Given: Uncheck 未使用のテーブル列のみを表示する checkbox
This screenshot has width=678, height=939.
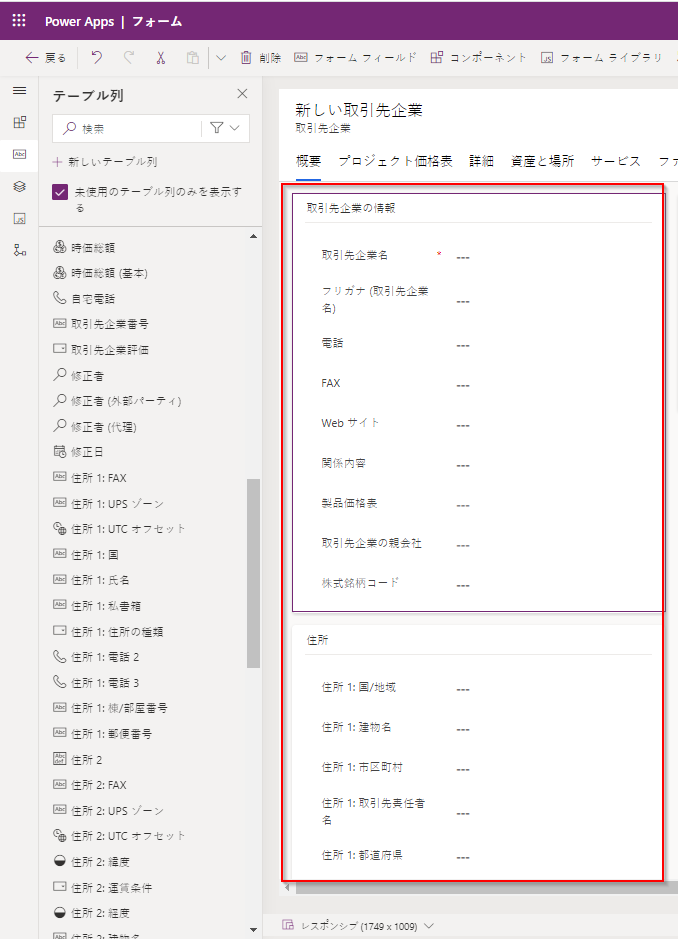Looking at the screenshot, I should point(60,192).
